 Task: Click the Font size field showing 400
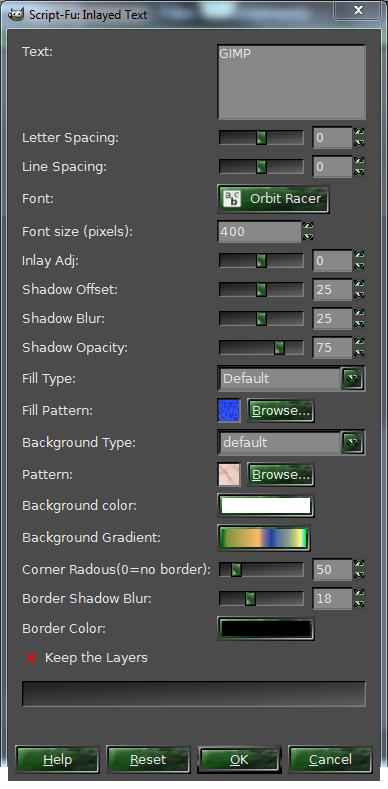click(259, 231)
